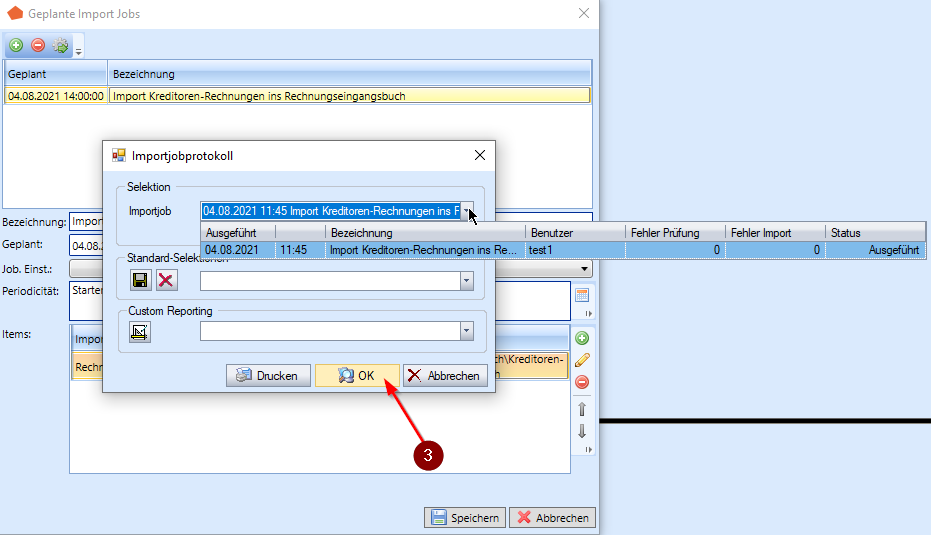Click the Status column header

875,233
